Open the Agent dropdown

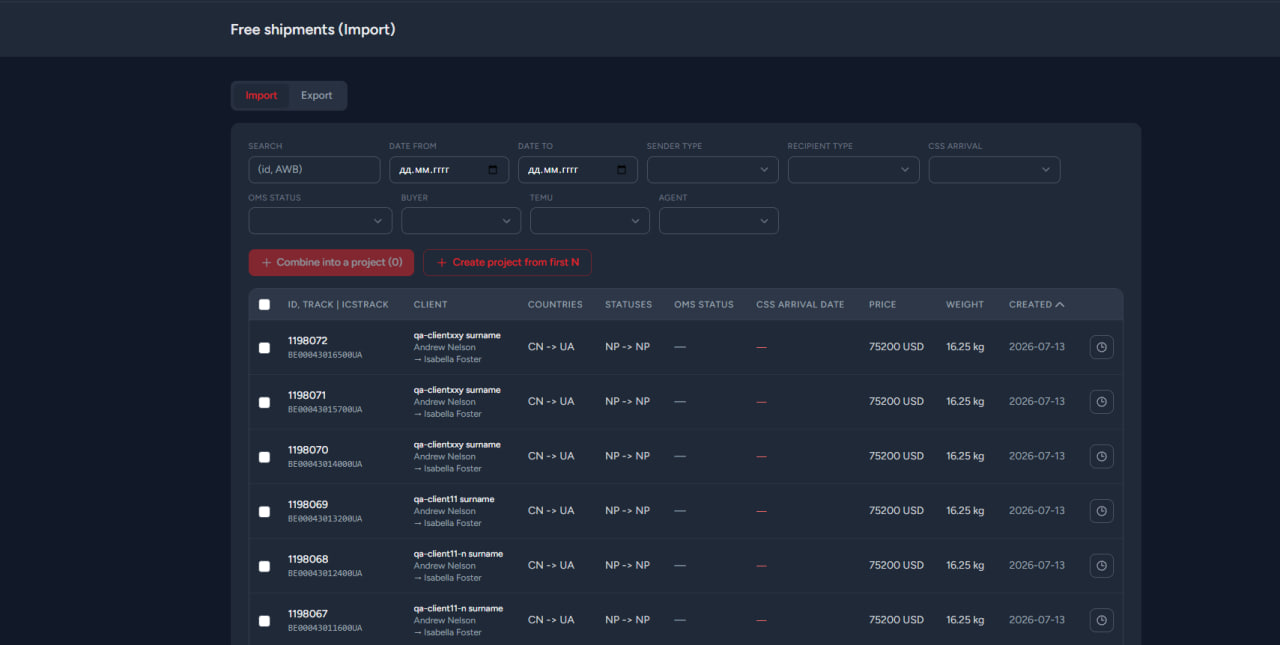(x=719, y=221)
